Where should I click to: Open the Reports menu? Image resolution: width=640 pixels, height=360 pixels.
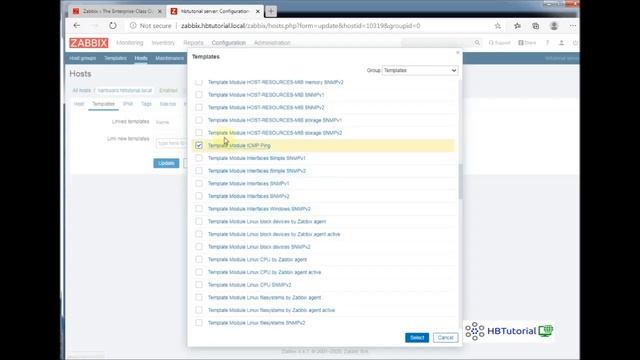click(193, 43)
